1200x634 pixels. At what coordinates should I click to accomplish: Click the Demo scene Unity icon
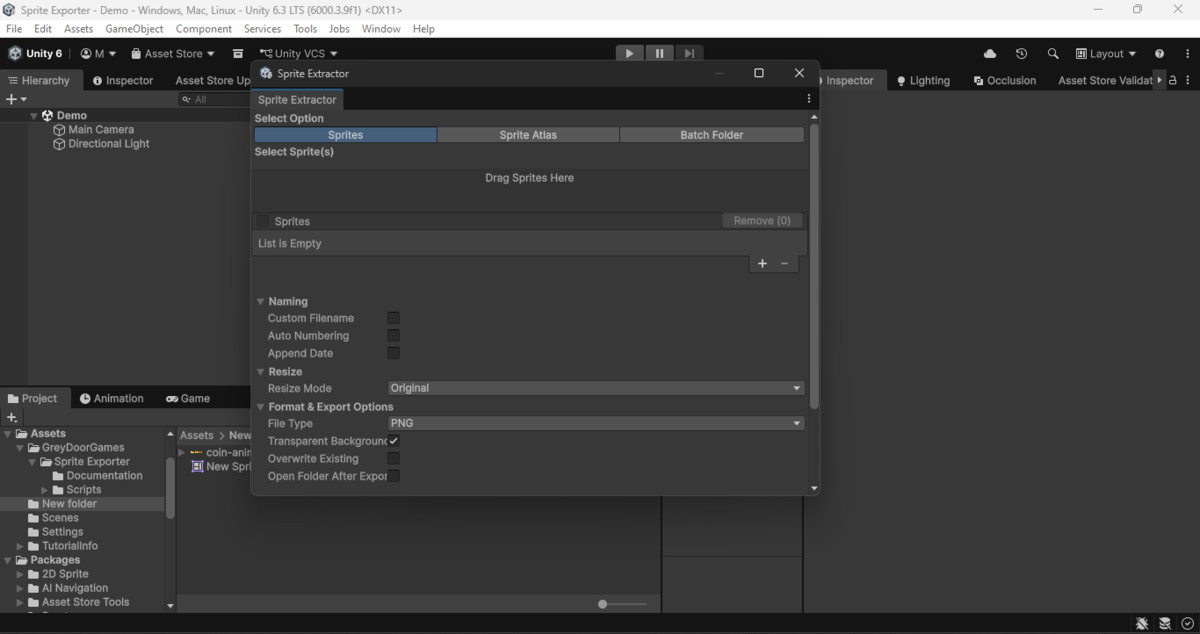tap(47, 116)
